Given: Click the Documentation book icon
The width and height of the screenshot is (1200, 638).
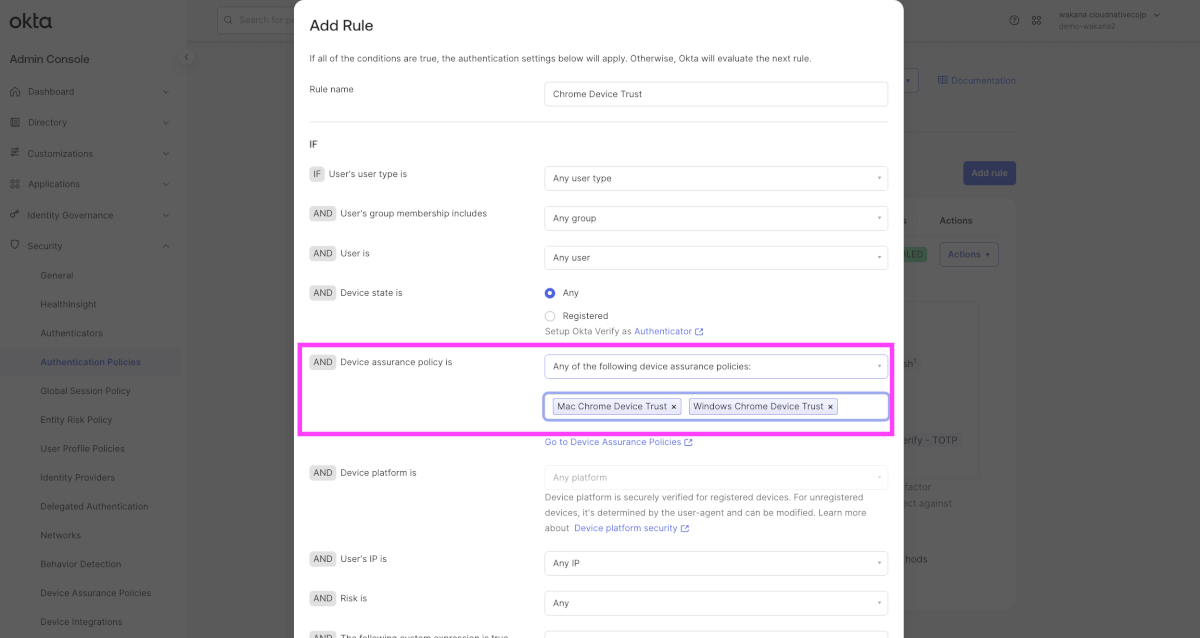Looking at the screenshot, I should pos(942,80).
